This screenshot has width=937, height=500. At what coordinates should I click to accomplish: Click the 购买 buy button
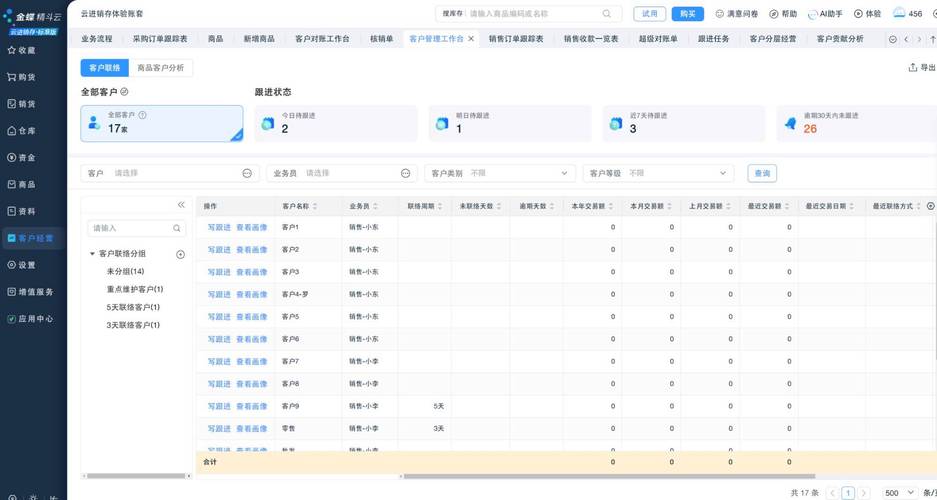[x=687, y=14]
